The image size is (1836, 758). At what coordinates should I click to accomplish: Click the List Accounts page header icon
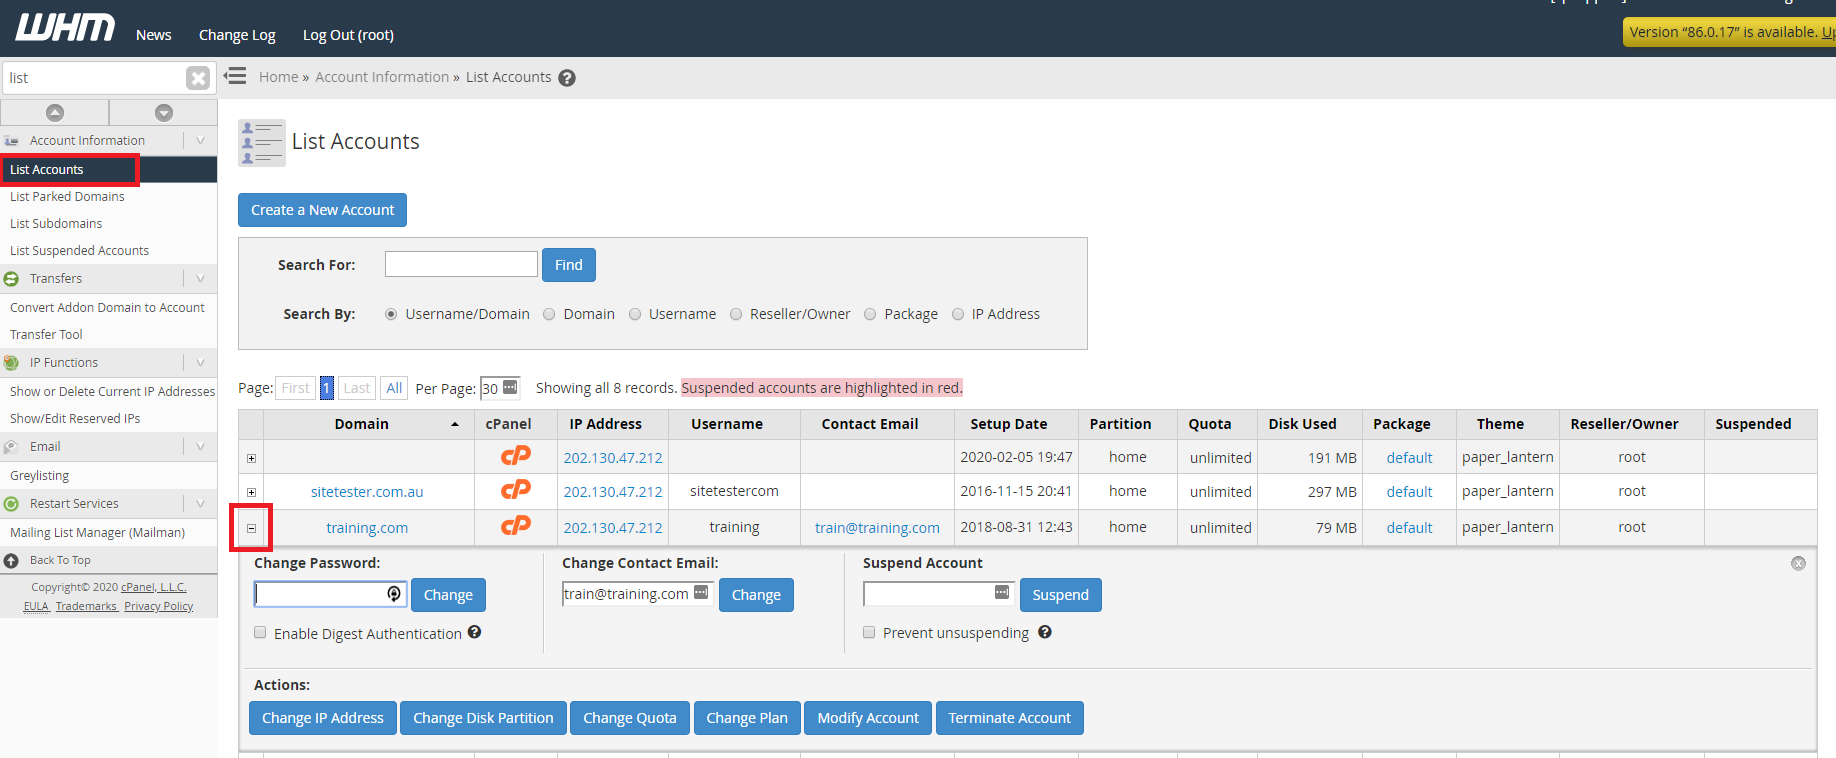pos(262,142)
